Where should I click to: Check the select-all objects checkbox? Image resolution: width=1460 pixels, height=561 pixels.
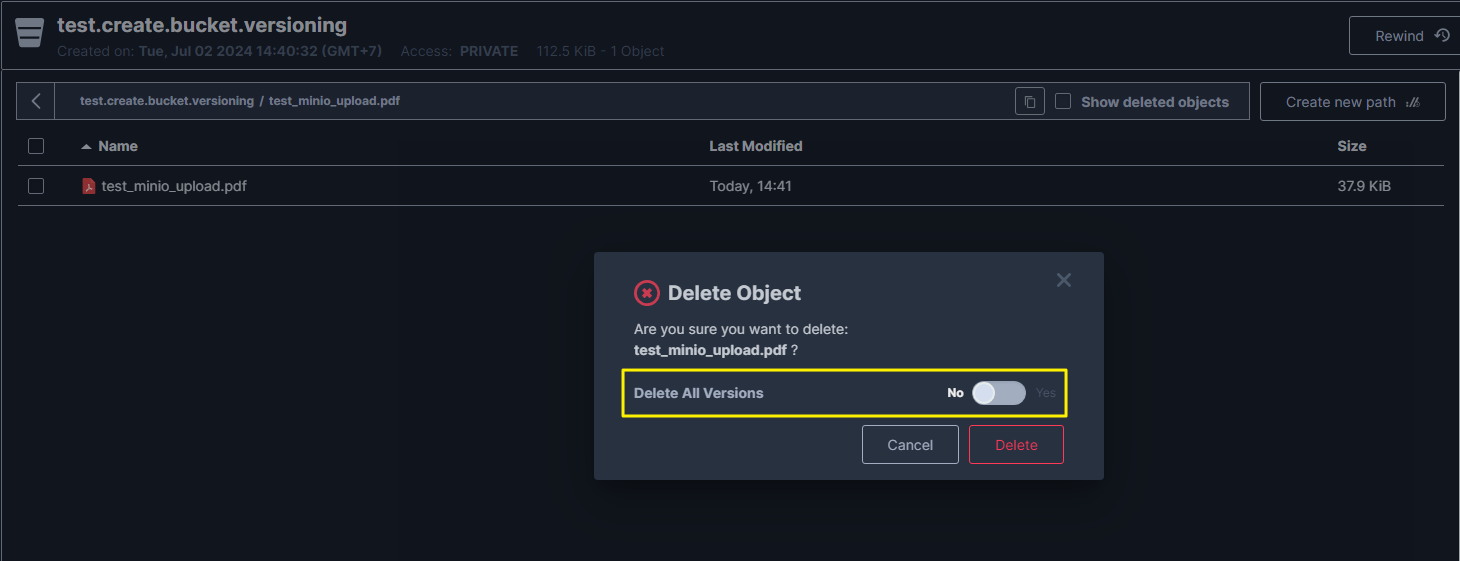[x=36, y=146]
